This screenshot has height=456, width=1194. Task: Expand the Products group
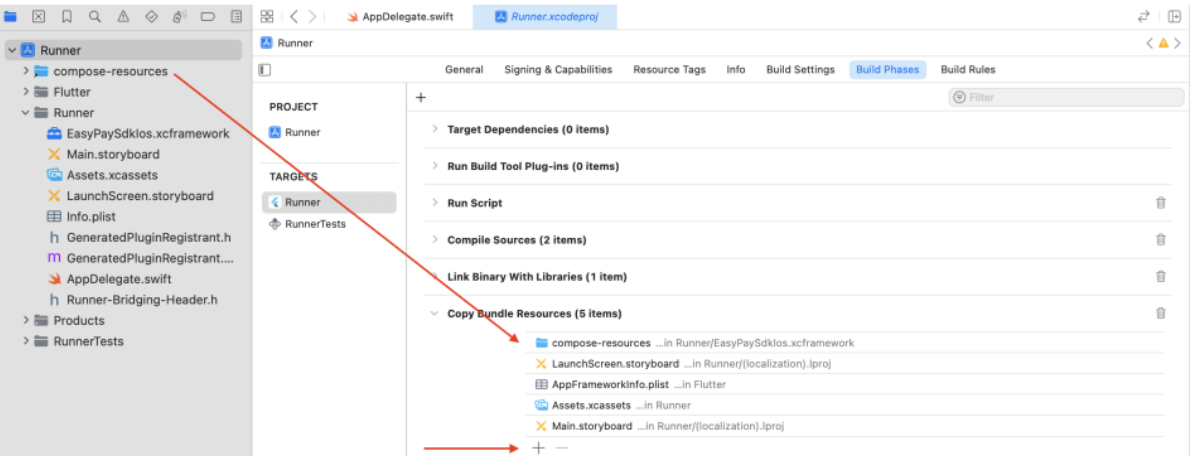[25, 320]
